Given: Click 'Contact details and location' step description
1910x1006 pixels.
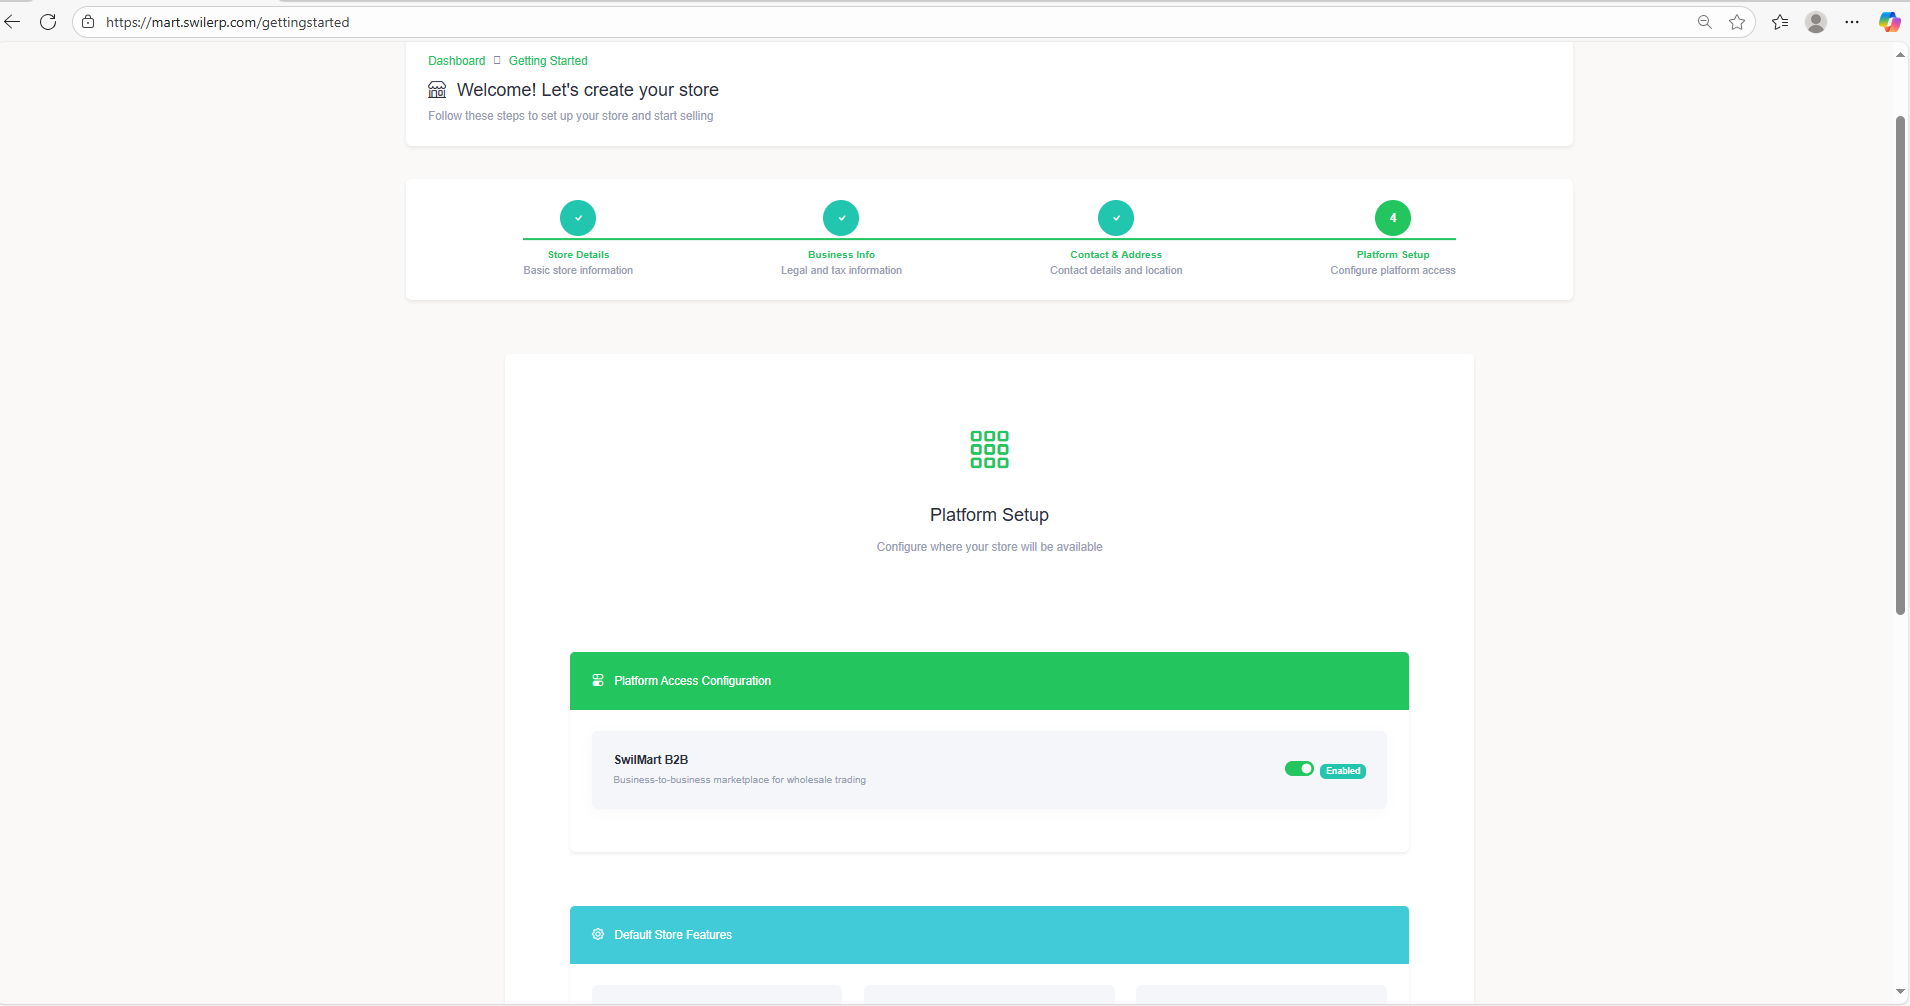Looking at the screenshot, I should pos(1116,271).
